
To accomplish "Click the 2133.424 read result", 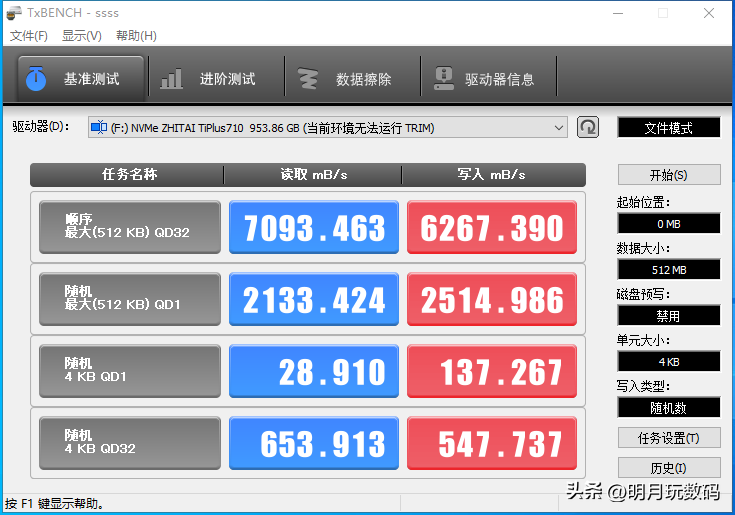I will pyautogui.click(x=314, y=299).
